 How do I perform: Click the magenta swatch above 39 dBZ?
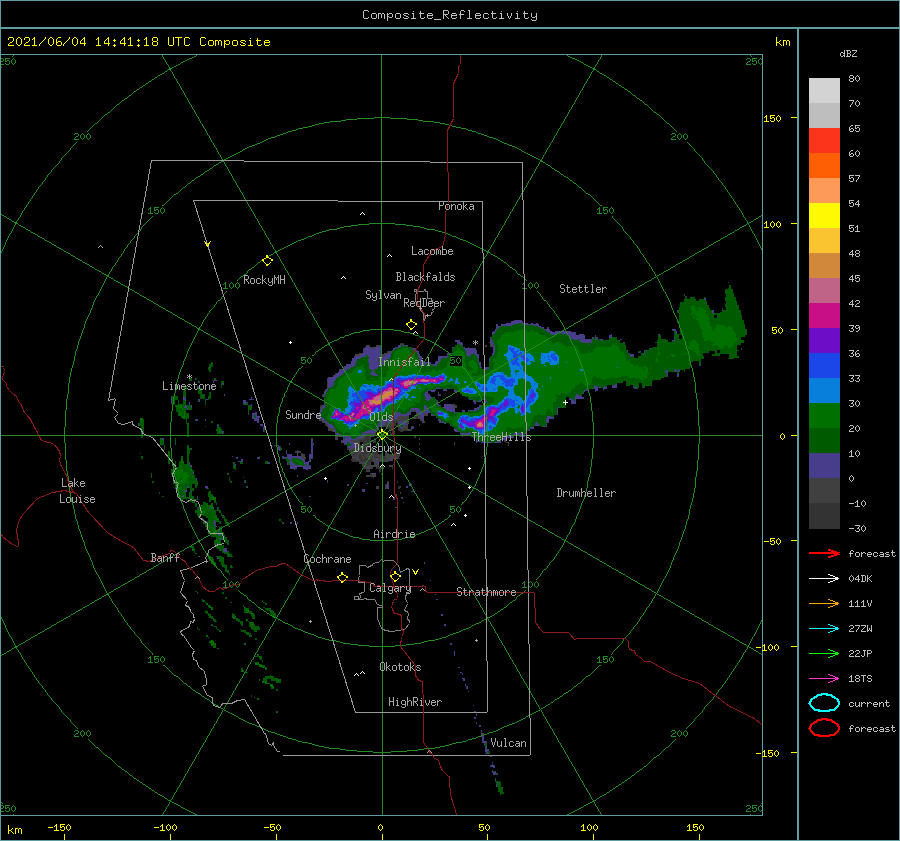824,315
